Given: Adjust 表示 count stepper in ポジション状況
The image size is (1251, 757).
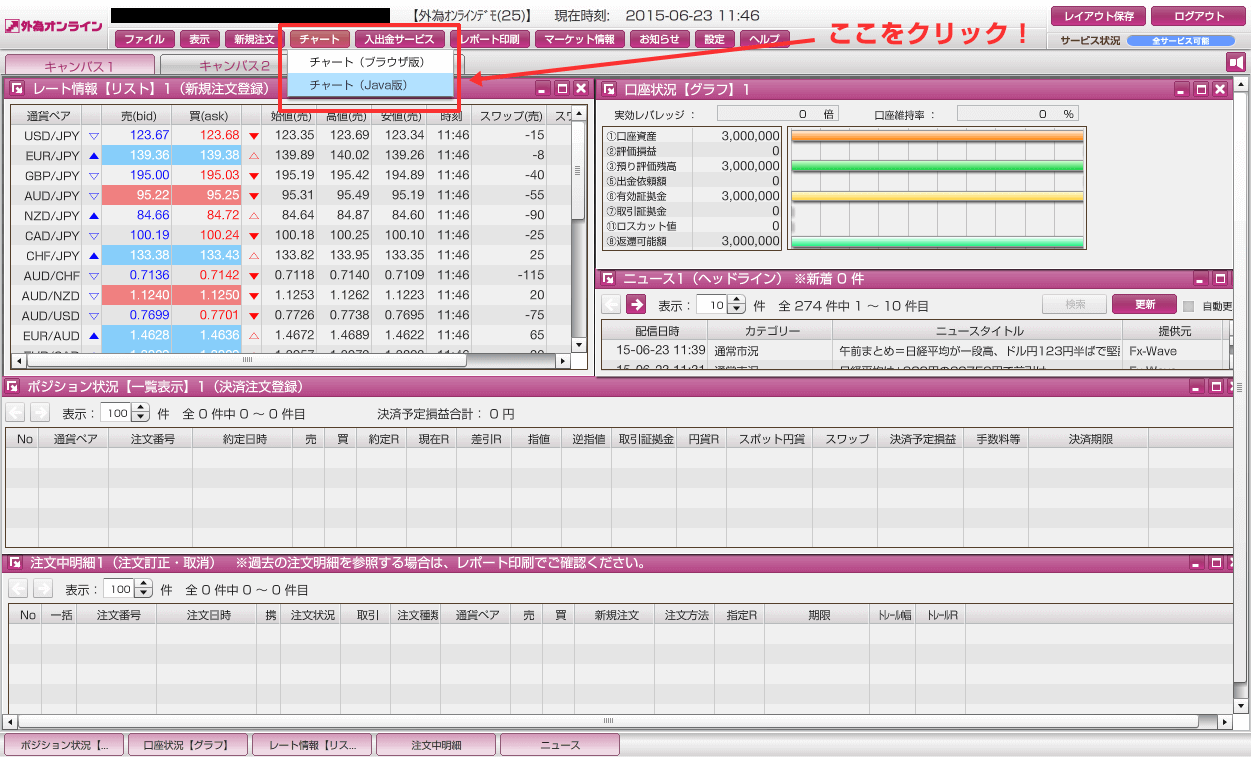Looking at the screenshot, I should pos(141,412).
